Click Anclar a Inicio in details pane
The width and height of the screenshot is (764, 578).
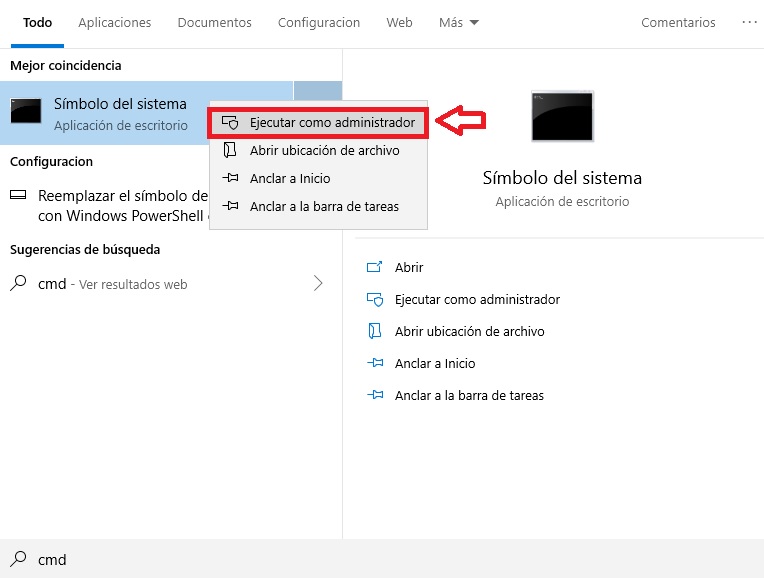pyautogui.click(x=435, y=364)
